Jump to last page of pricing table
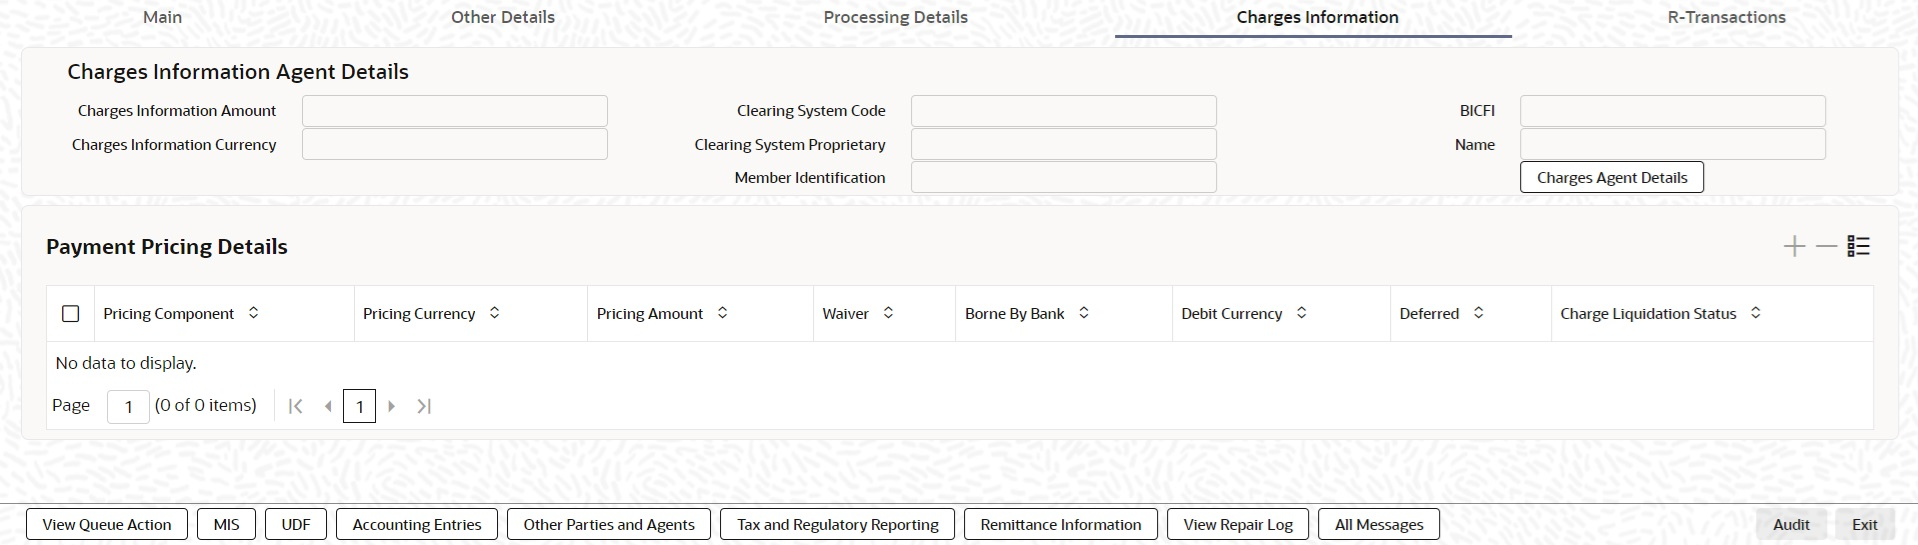1918x545 pixels. [424, 406]
